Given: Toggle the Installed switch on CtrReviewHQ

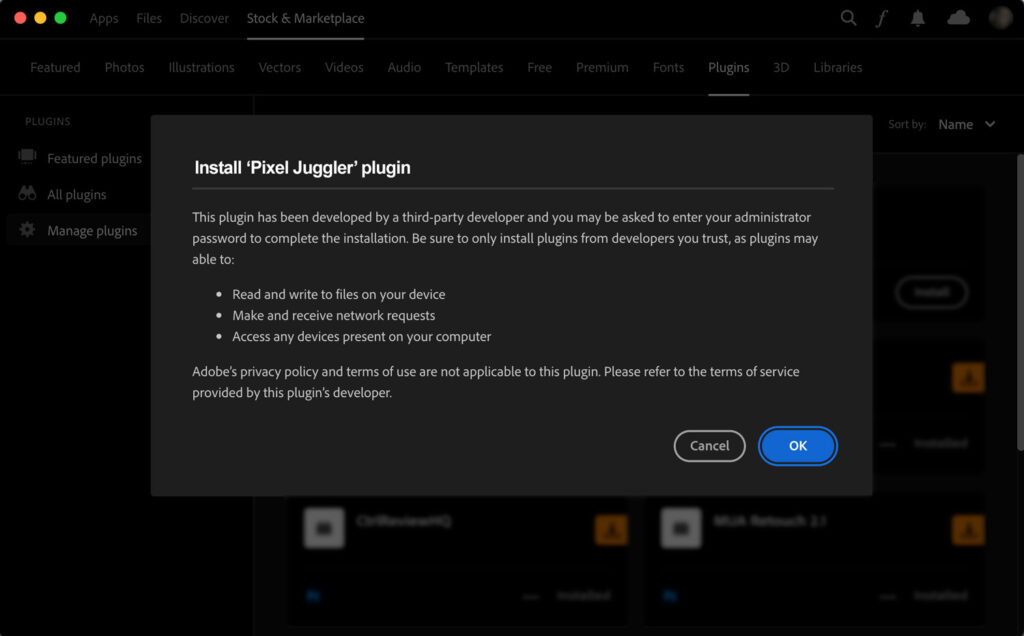Looking at the screenshot, I should click(x=530, y=594).
